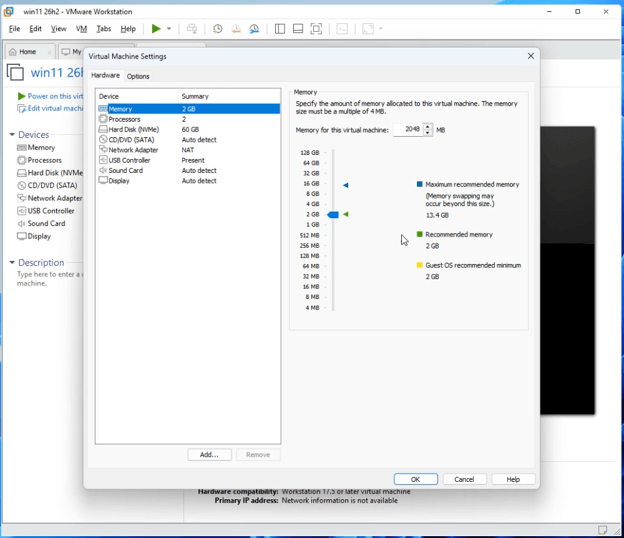Image resolution: width=624 pixels, height=538 pixels.
Task: Click Power on this virtual machine link
Action: [51, 96]
